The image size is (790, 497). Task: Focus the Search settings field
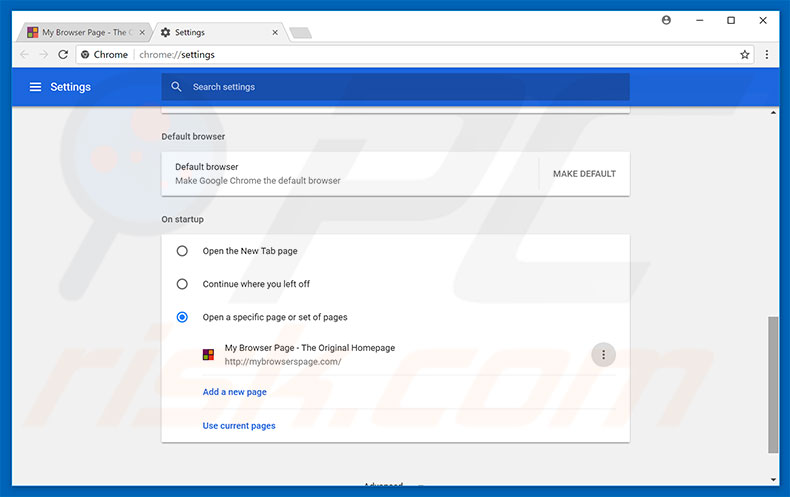click(396, 87)
